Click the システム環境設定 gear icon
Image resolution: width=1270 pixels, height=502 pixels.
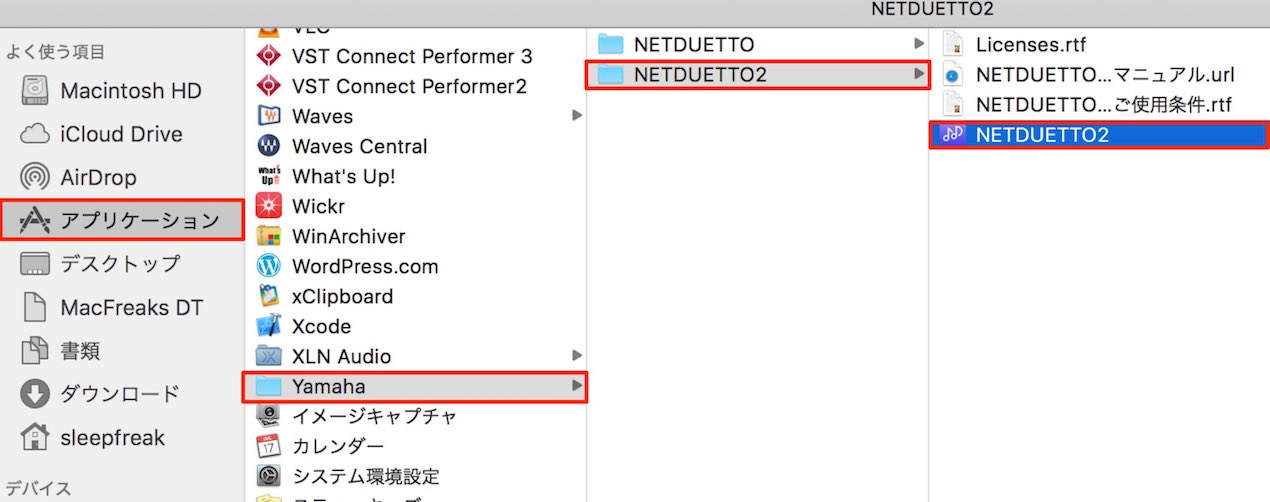[268, 476]
